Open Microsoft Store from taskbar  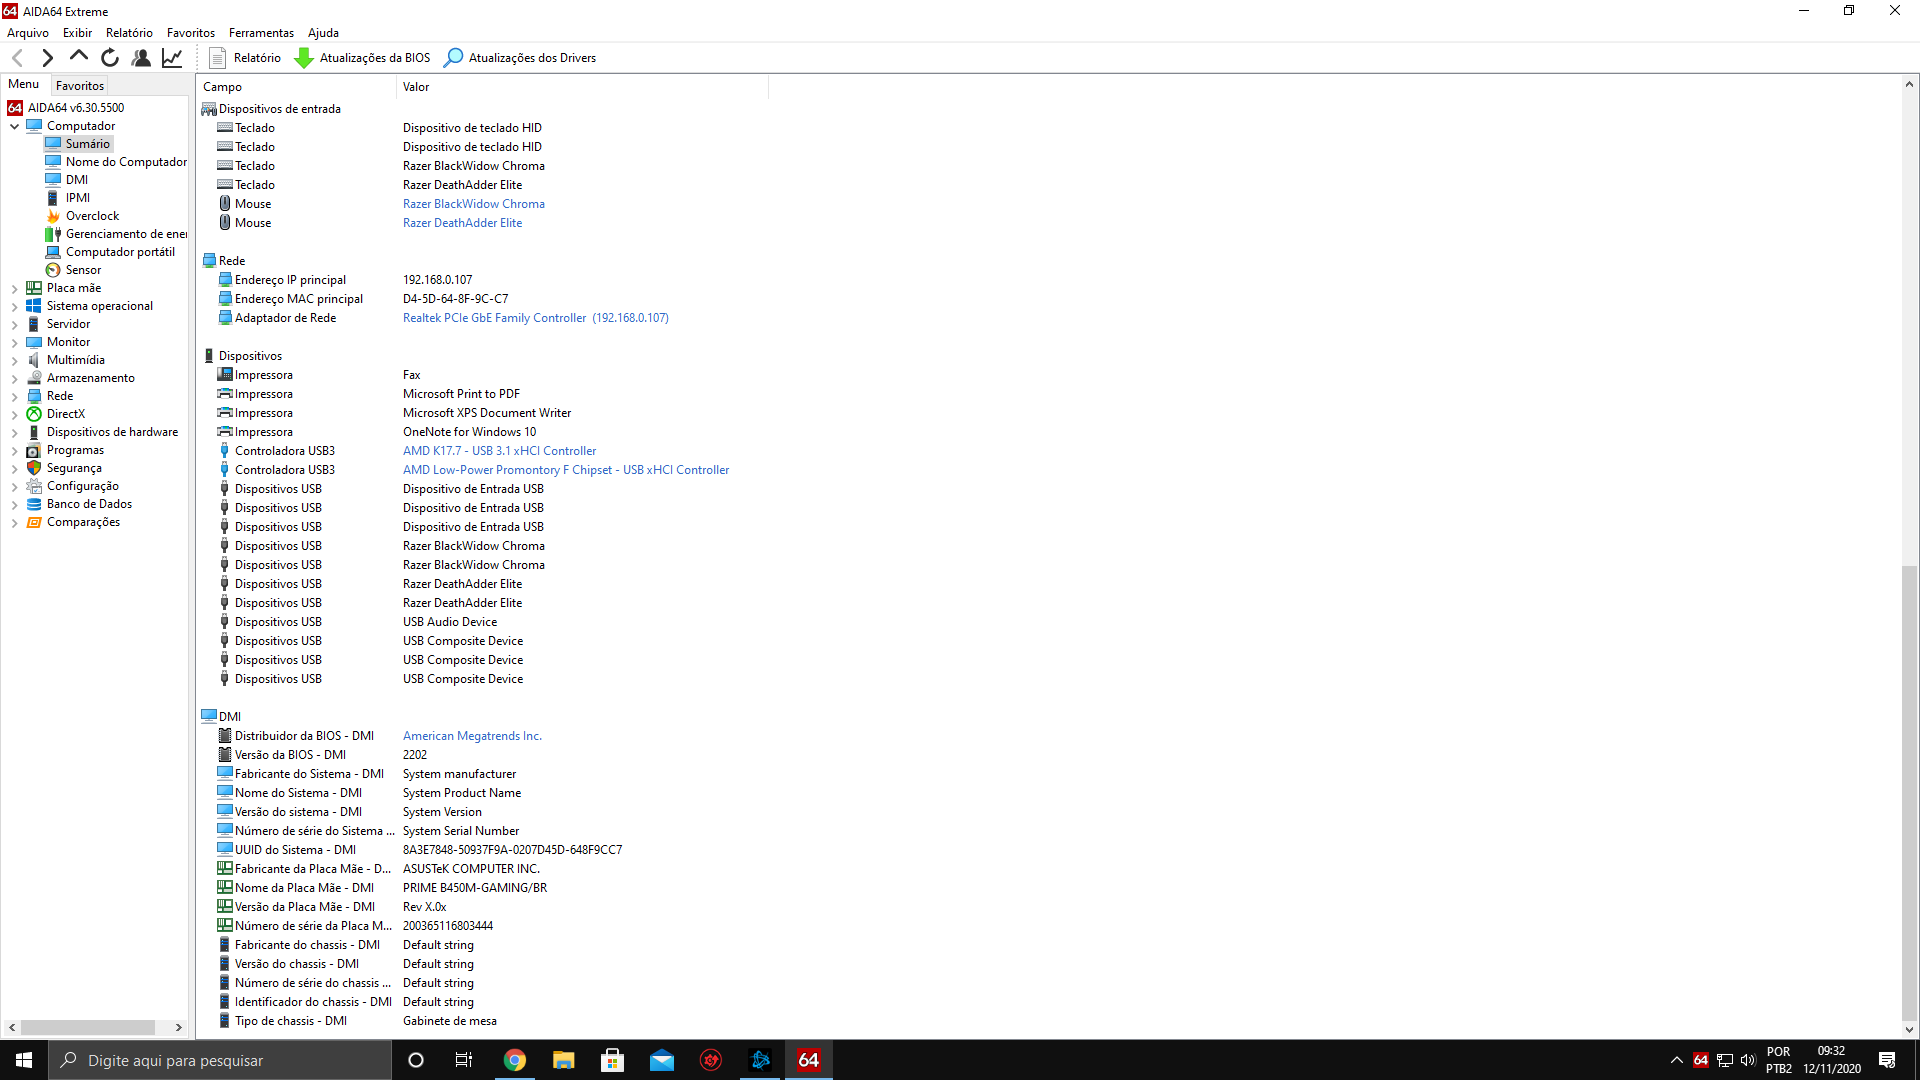(612, 1060)
